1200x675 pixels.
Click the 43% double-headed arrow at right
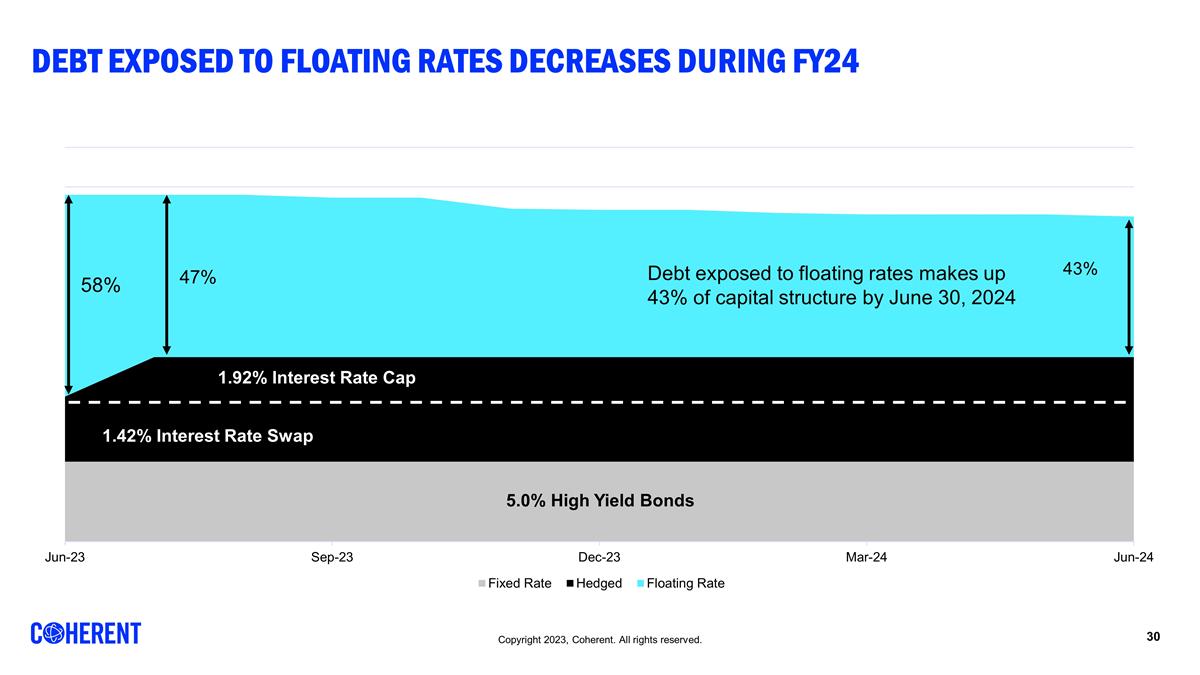[1128, 288]
